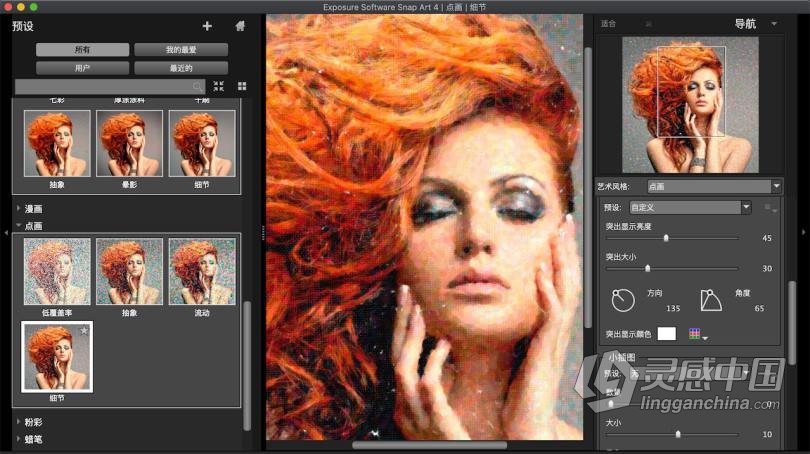The width and height of the screenshot is (810, 454).
Task: Open the 艺术风格 style dropdown
Action: 714,186
